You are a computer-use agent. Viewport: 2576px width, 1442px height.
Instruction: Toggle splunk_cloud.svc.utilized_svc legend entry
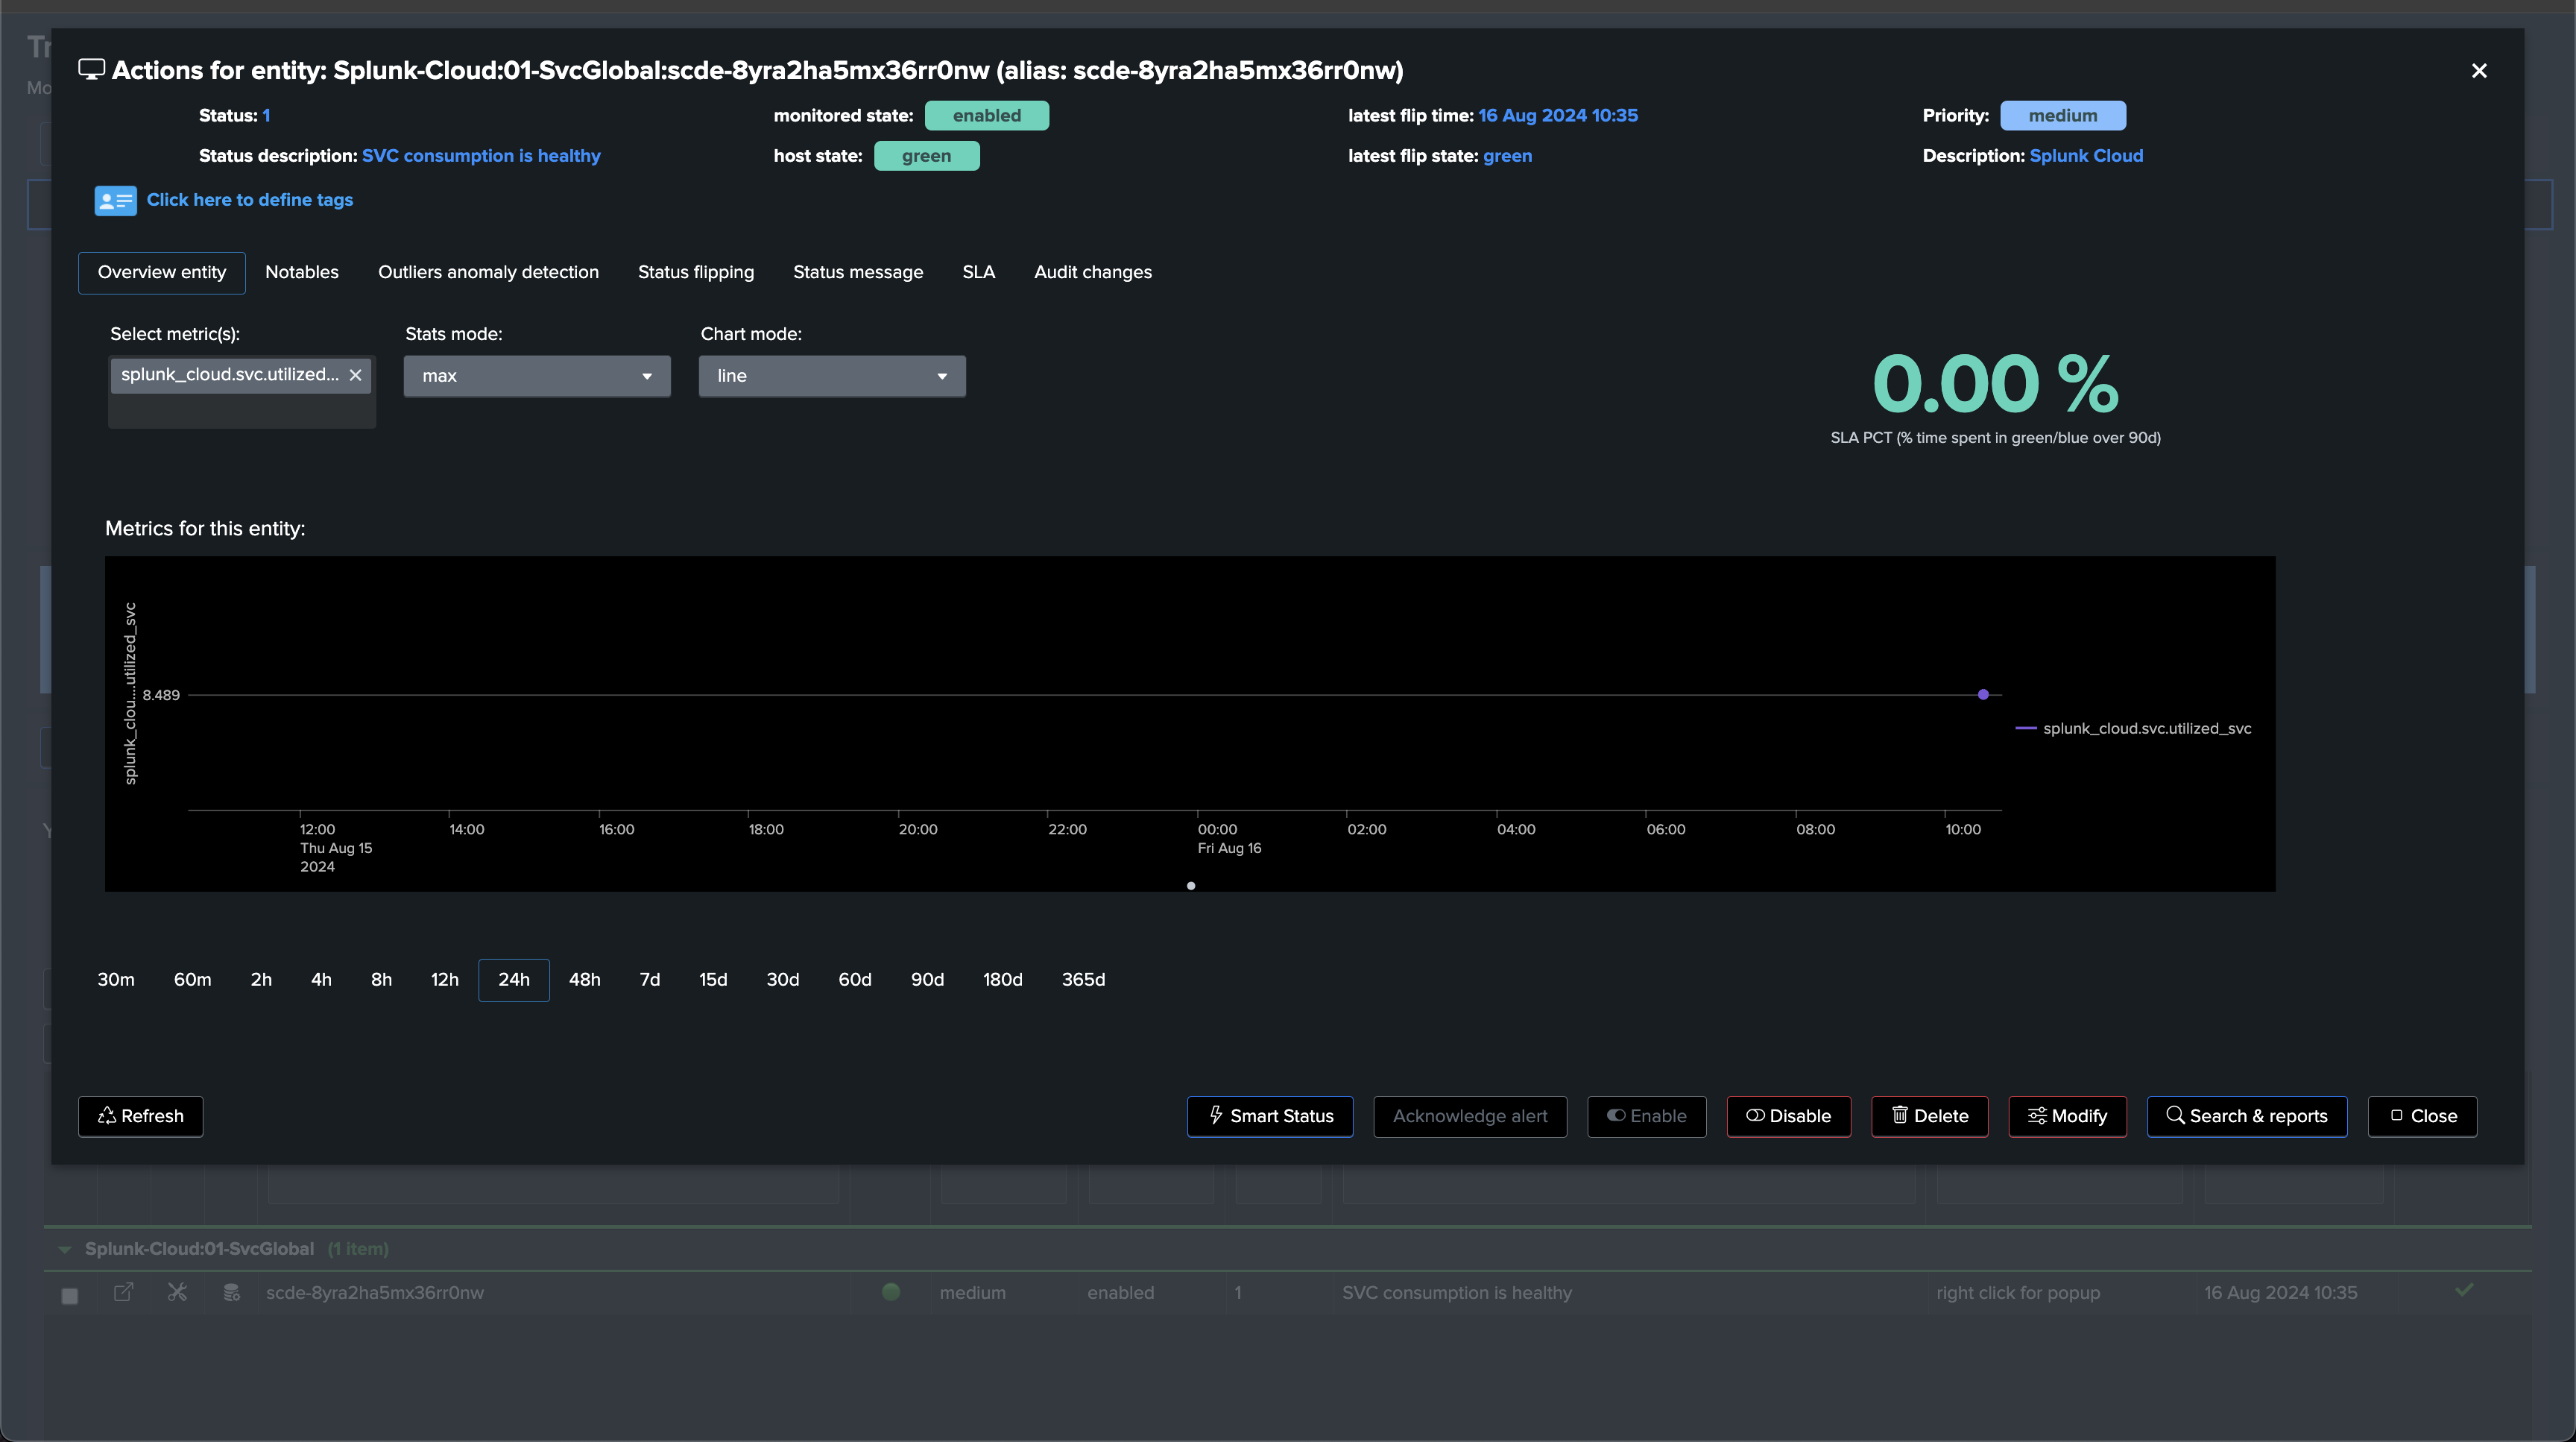click(2134, 728)
